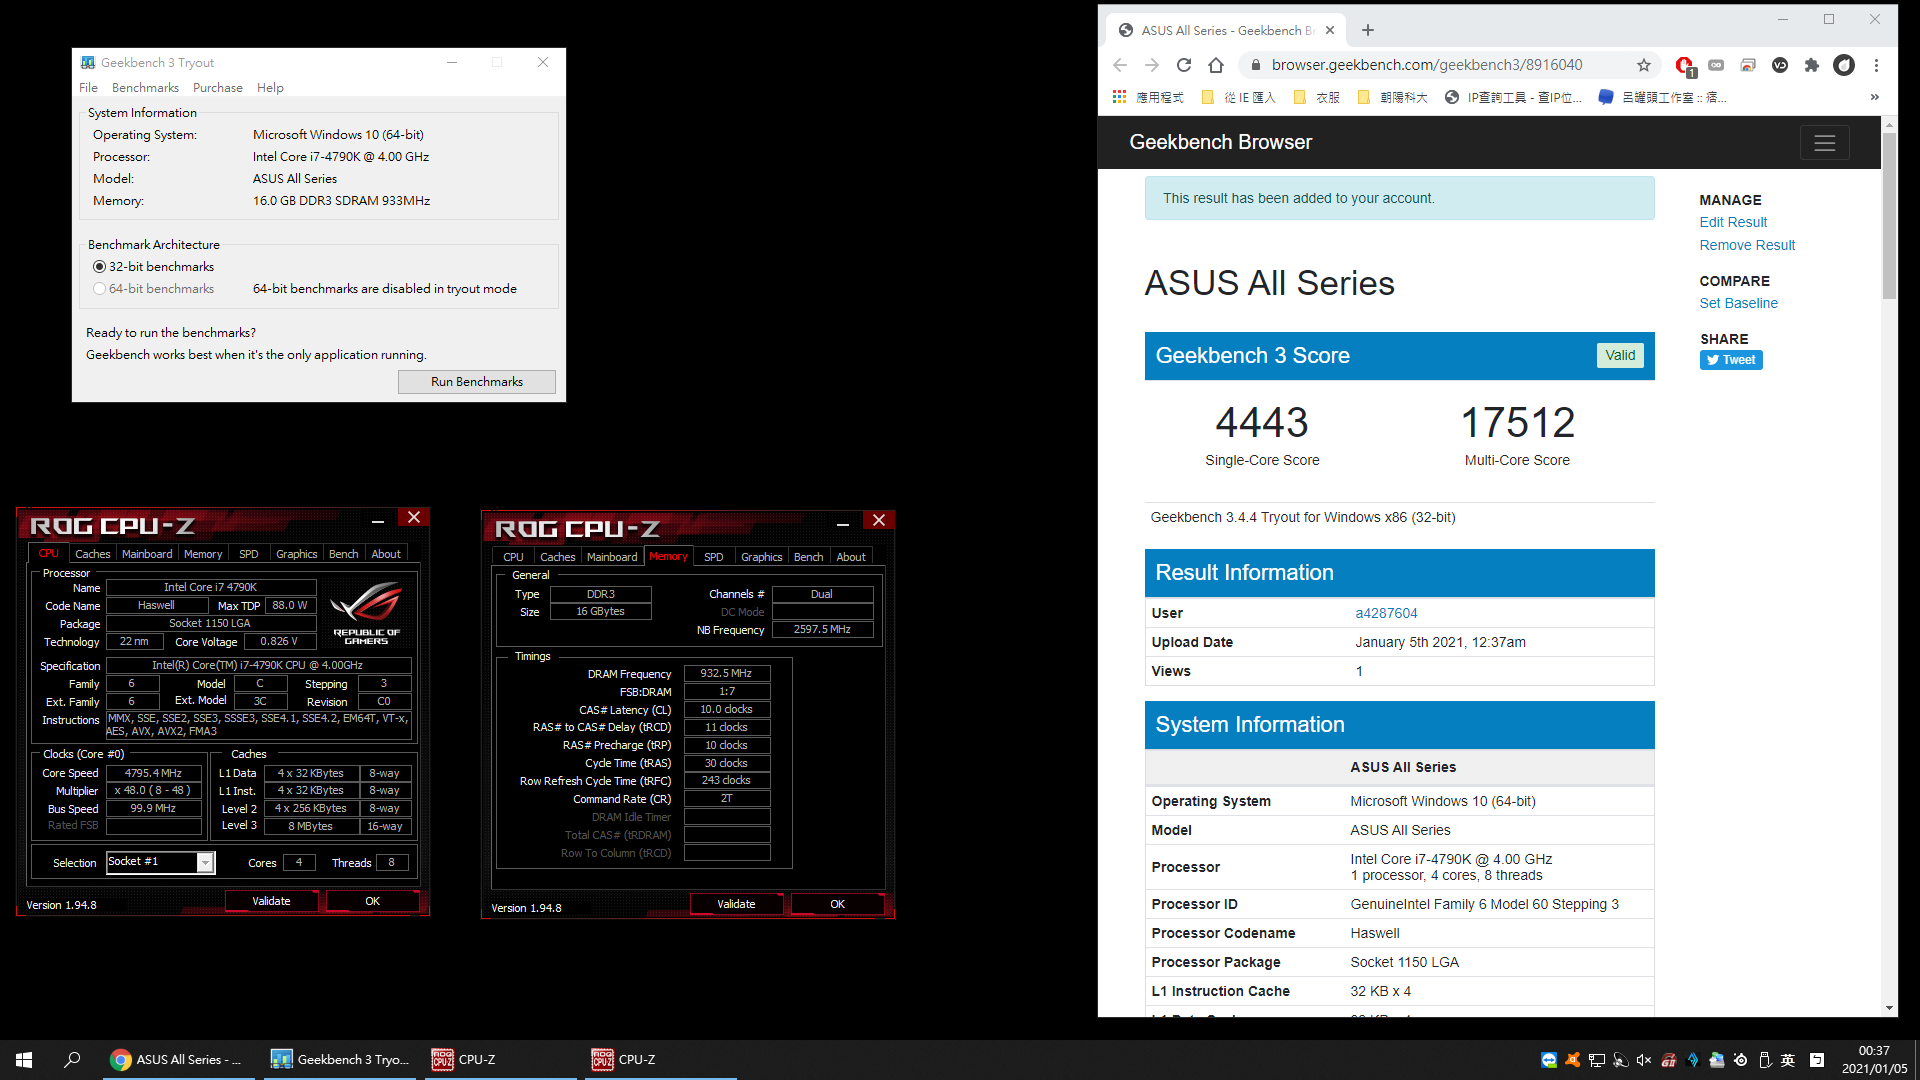This screenshot has height=1080, width=1920.
Task: Show hidden bookmarks overflow chevron
Action: click(x=1875, y=97)
